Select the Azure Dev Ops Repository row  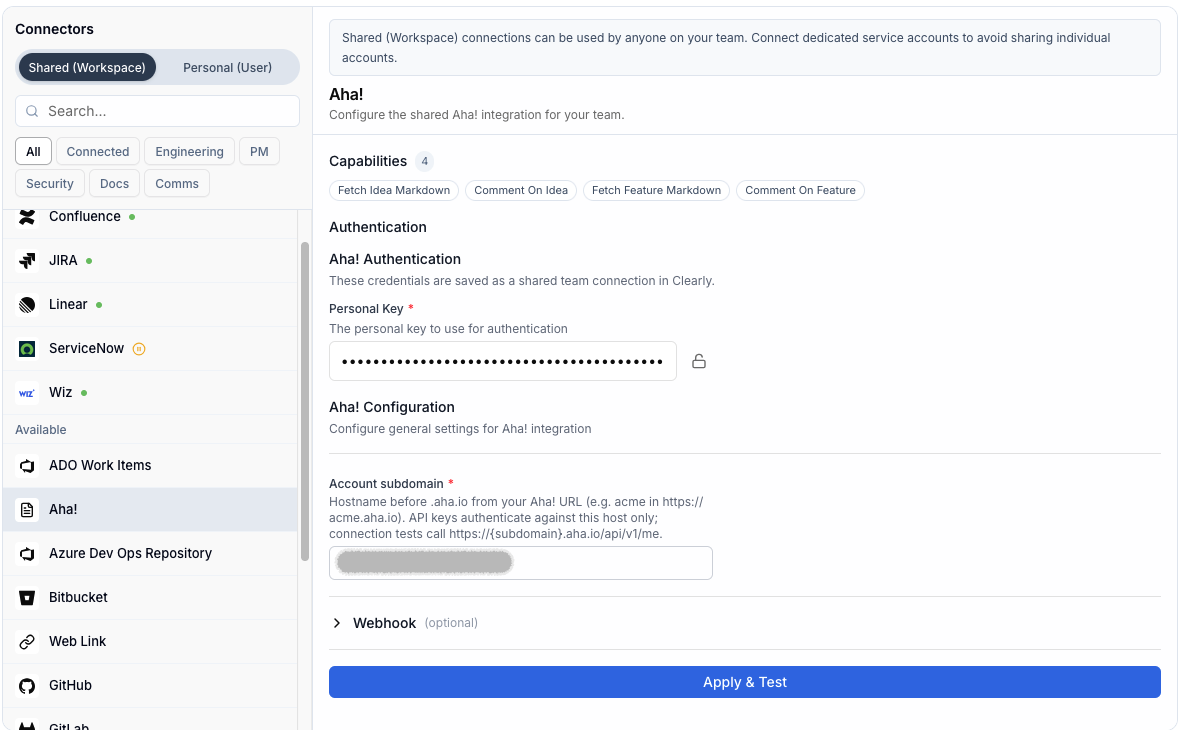(x=151, y=554)
